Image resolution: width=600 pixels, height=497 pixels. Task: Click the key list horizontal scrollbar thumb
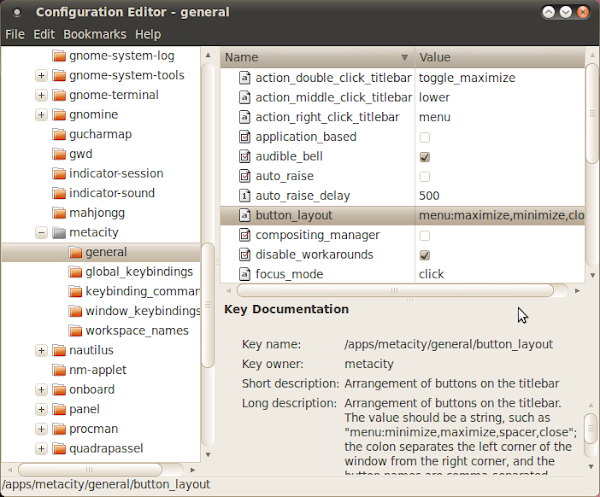(395, 290)
